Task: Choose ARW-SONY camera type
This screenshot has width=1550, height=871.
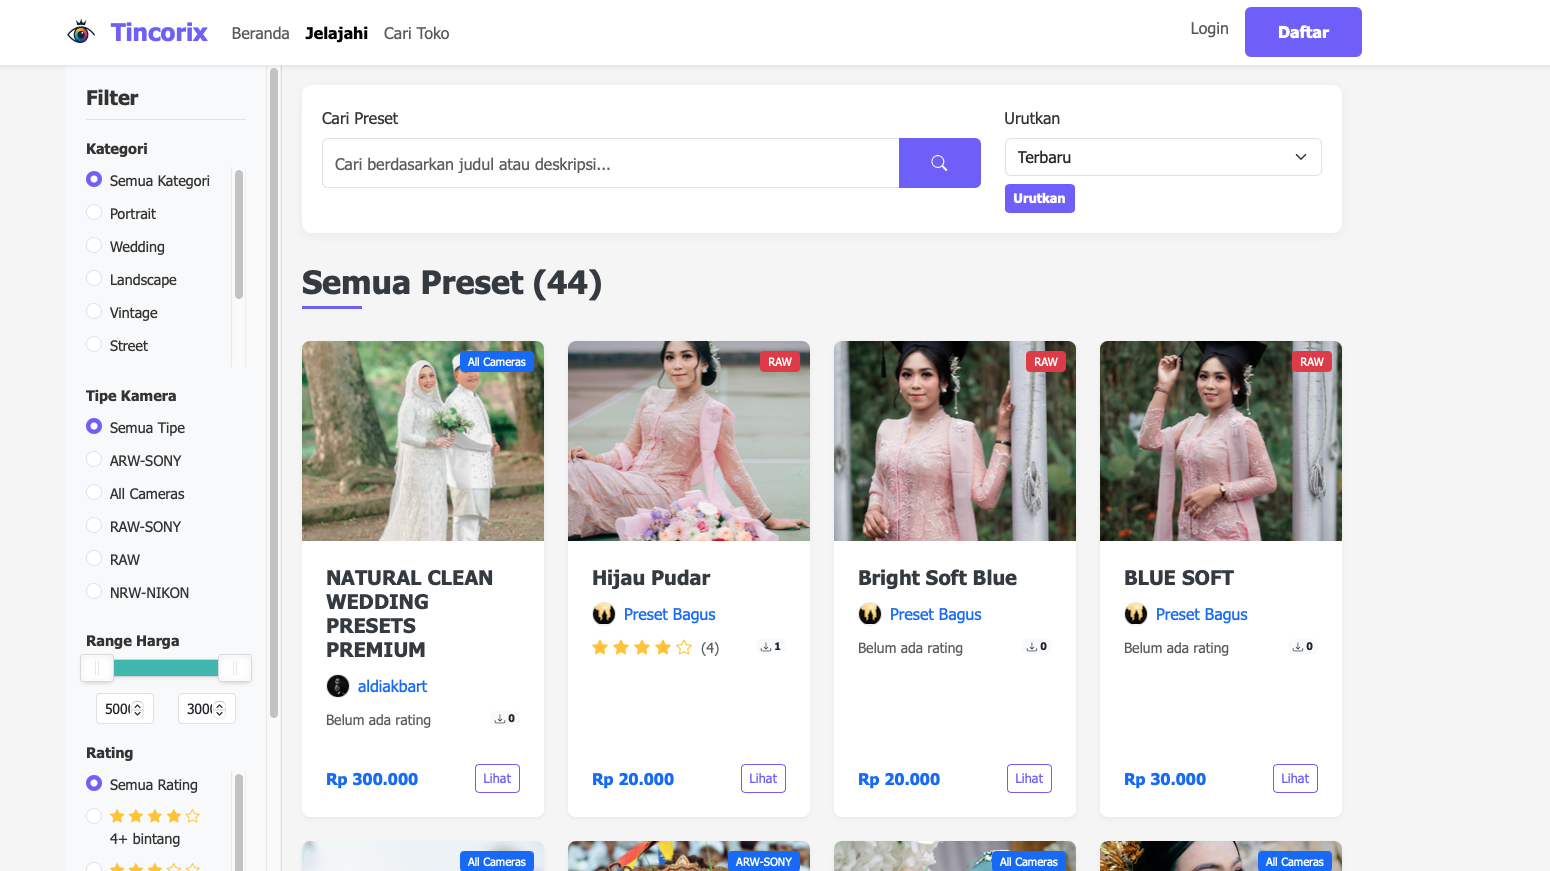Action: click(94, 460)
